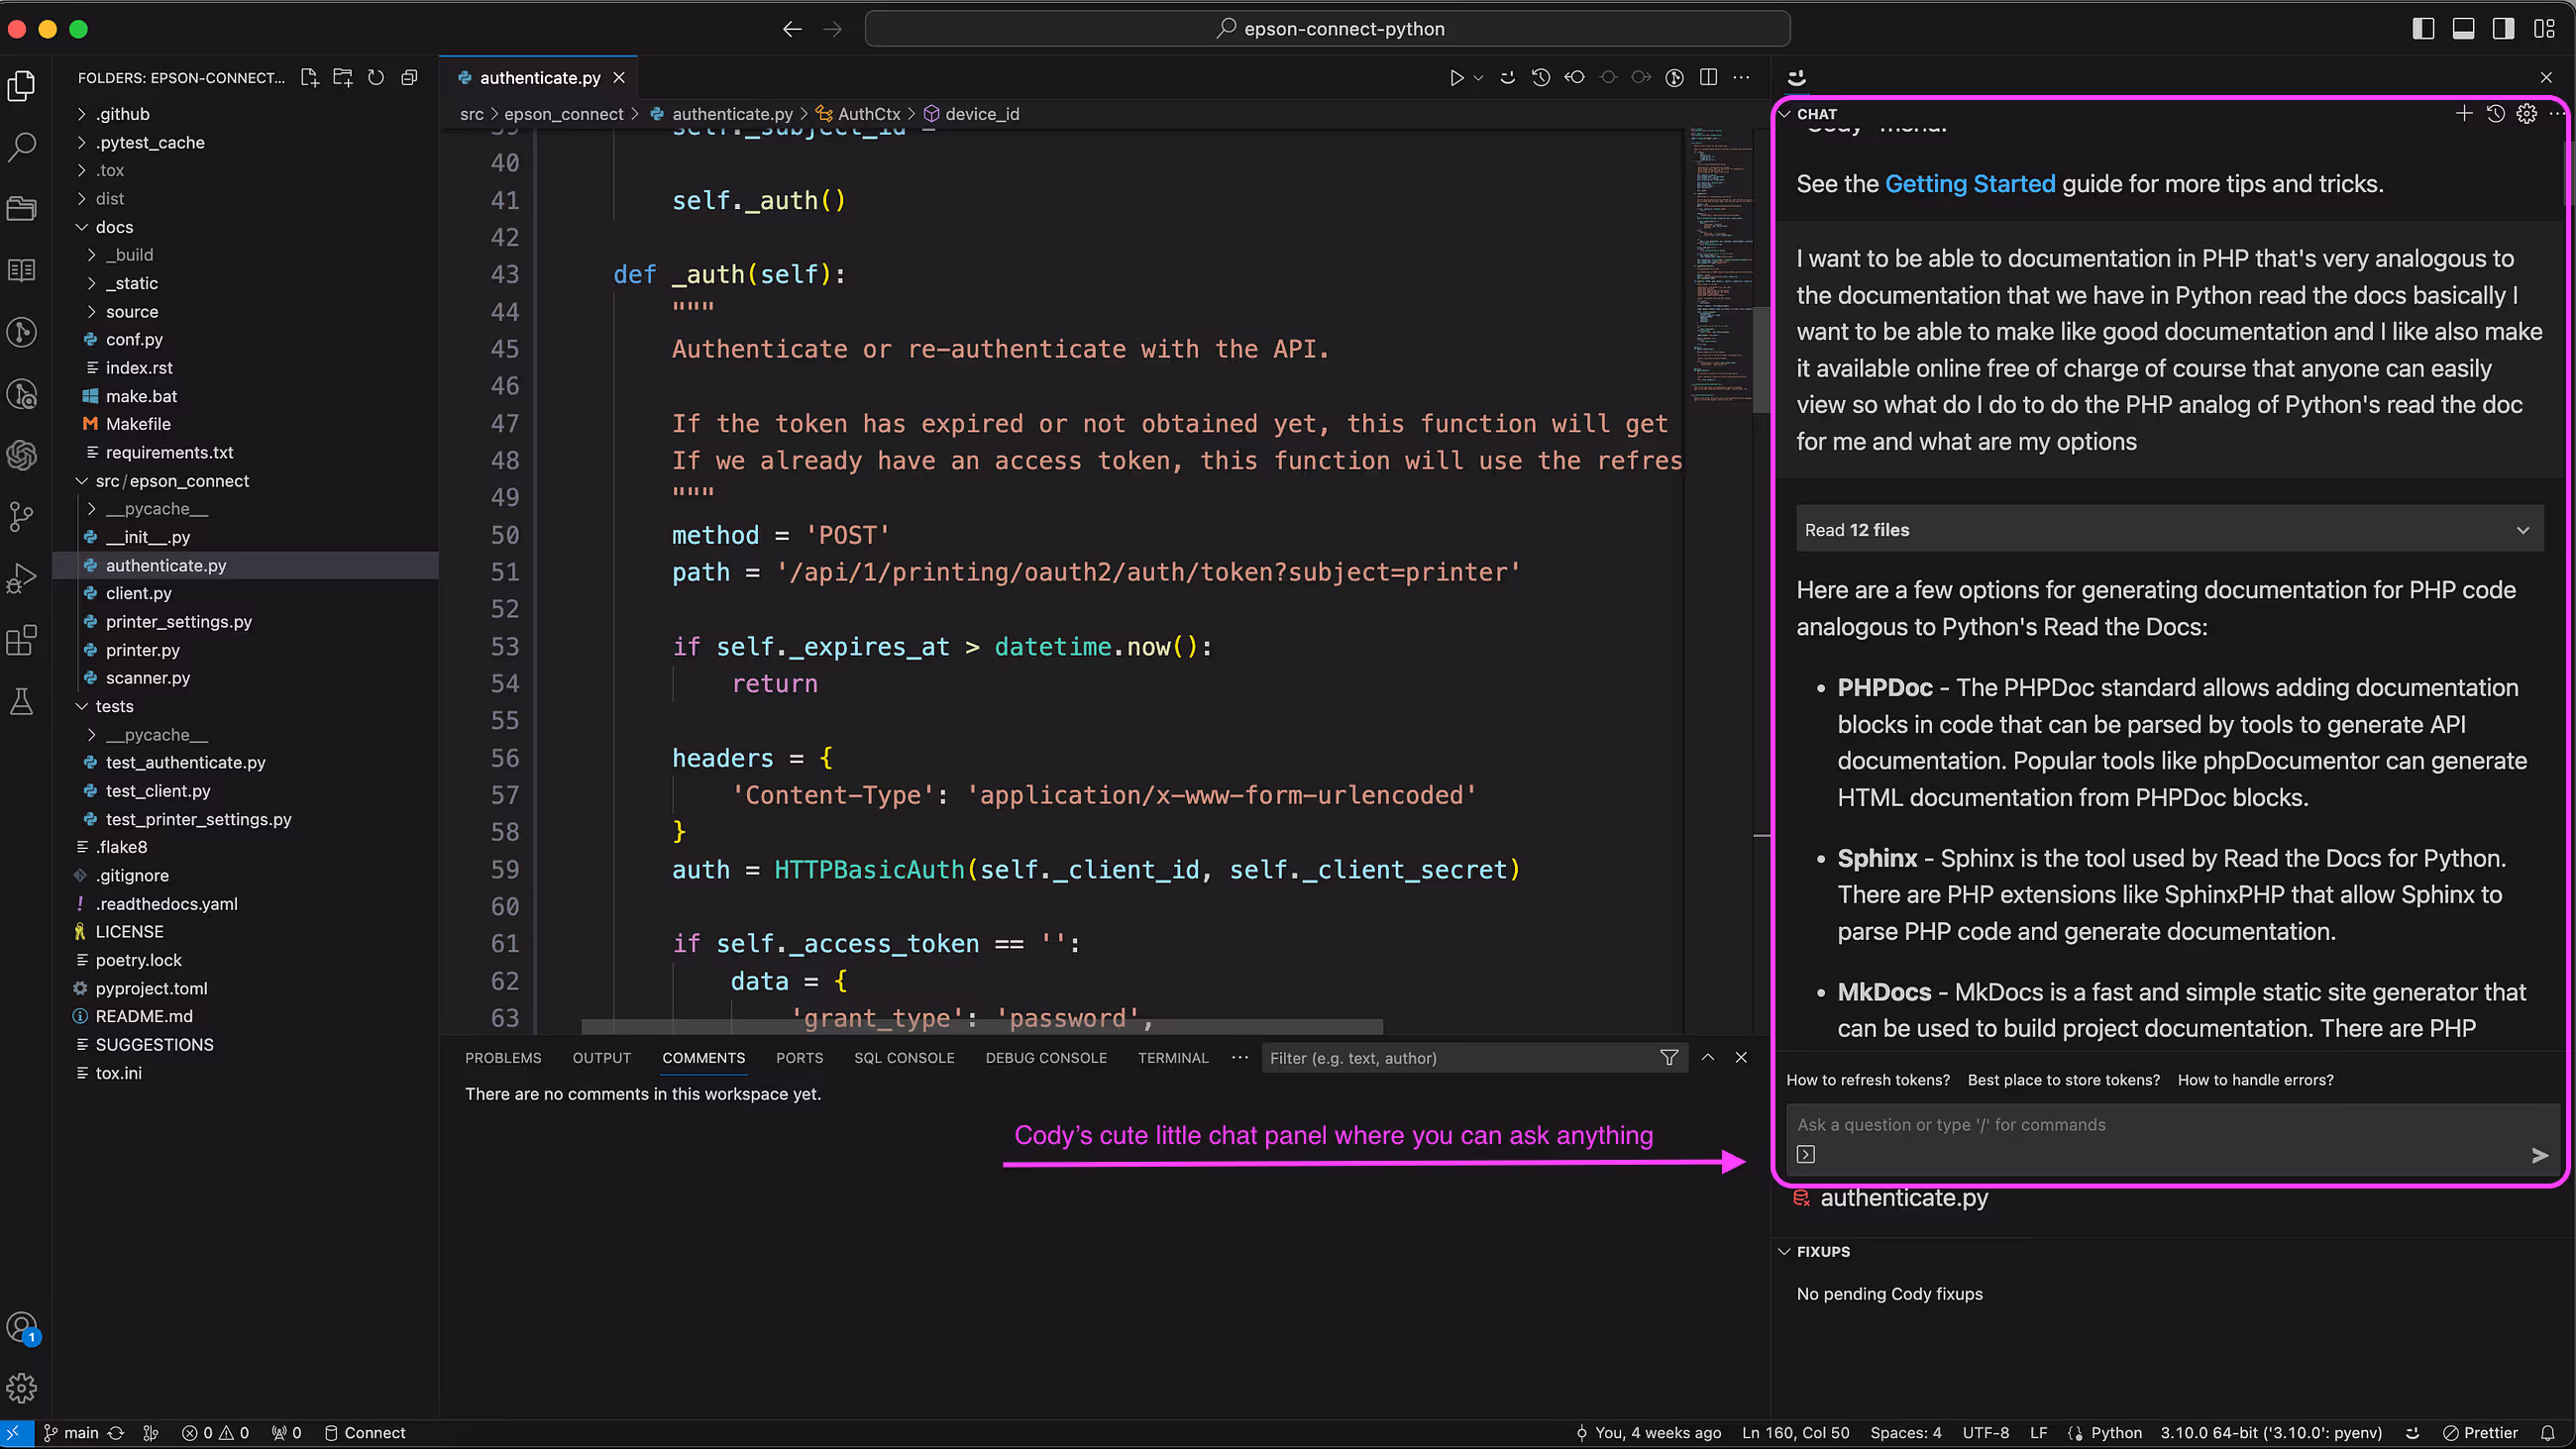2576x1449 pixels.
Task: Click the main branch in the status bar
Action: point(72,1433)
